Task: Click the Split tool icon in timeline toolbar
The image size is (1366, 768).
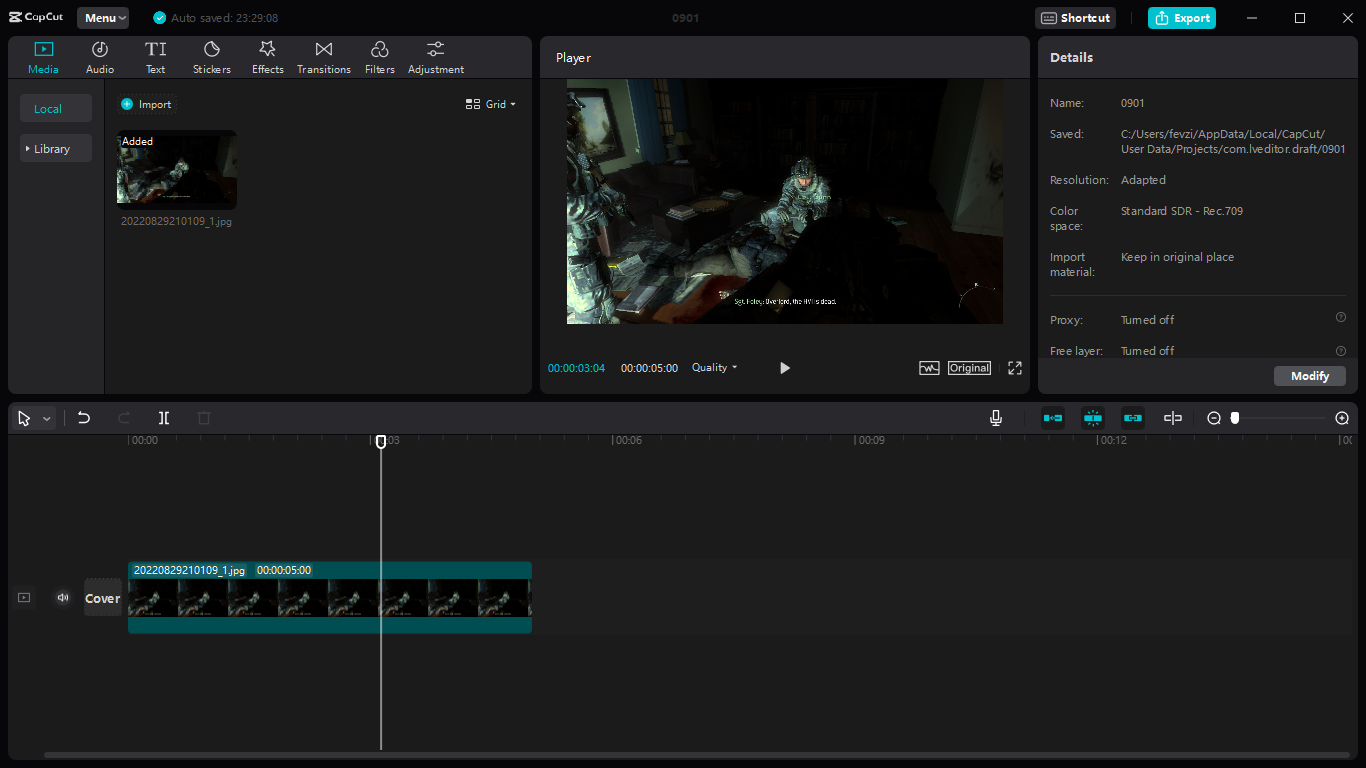Action: click(164, 418)
